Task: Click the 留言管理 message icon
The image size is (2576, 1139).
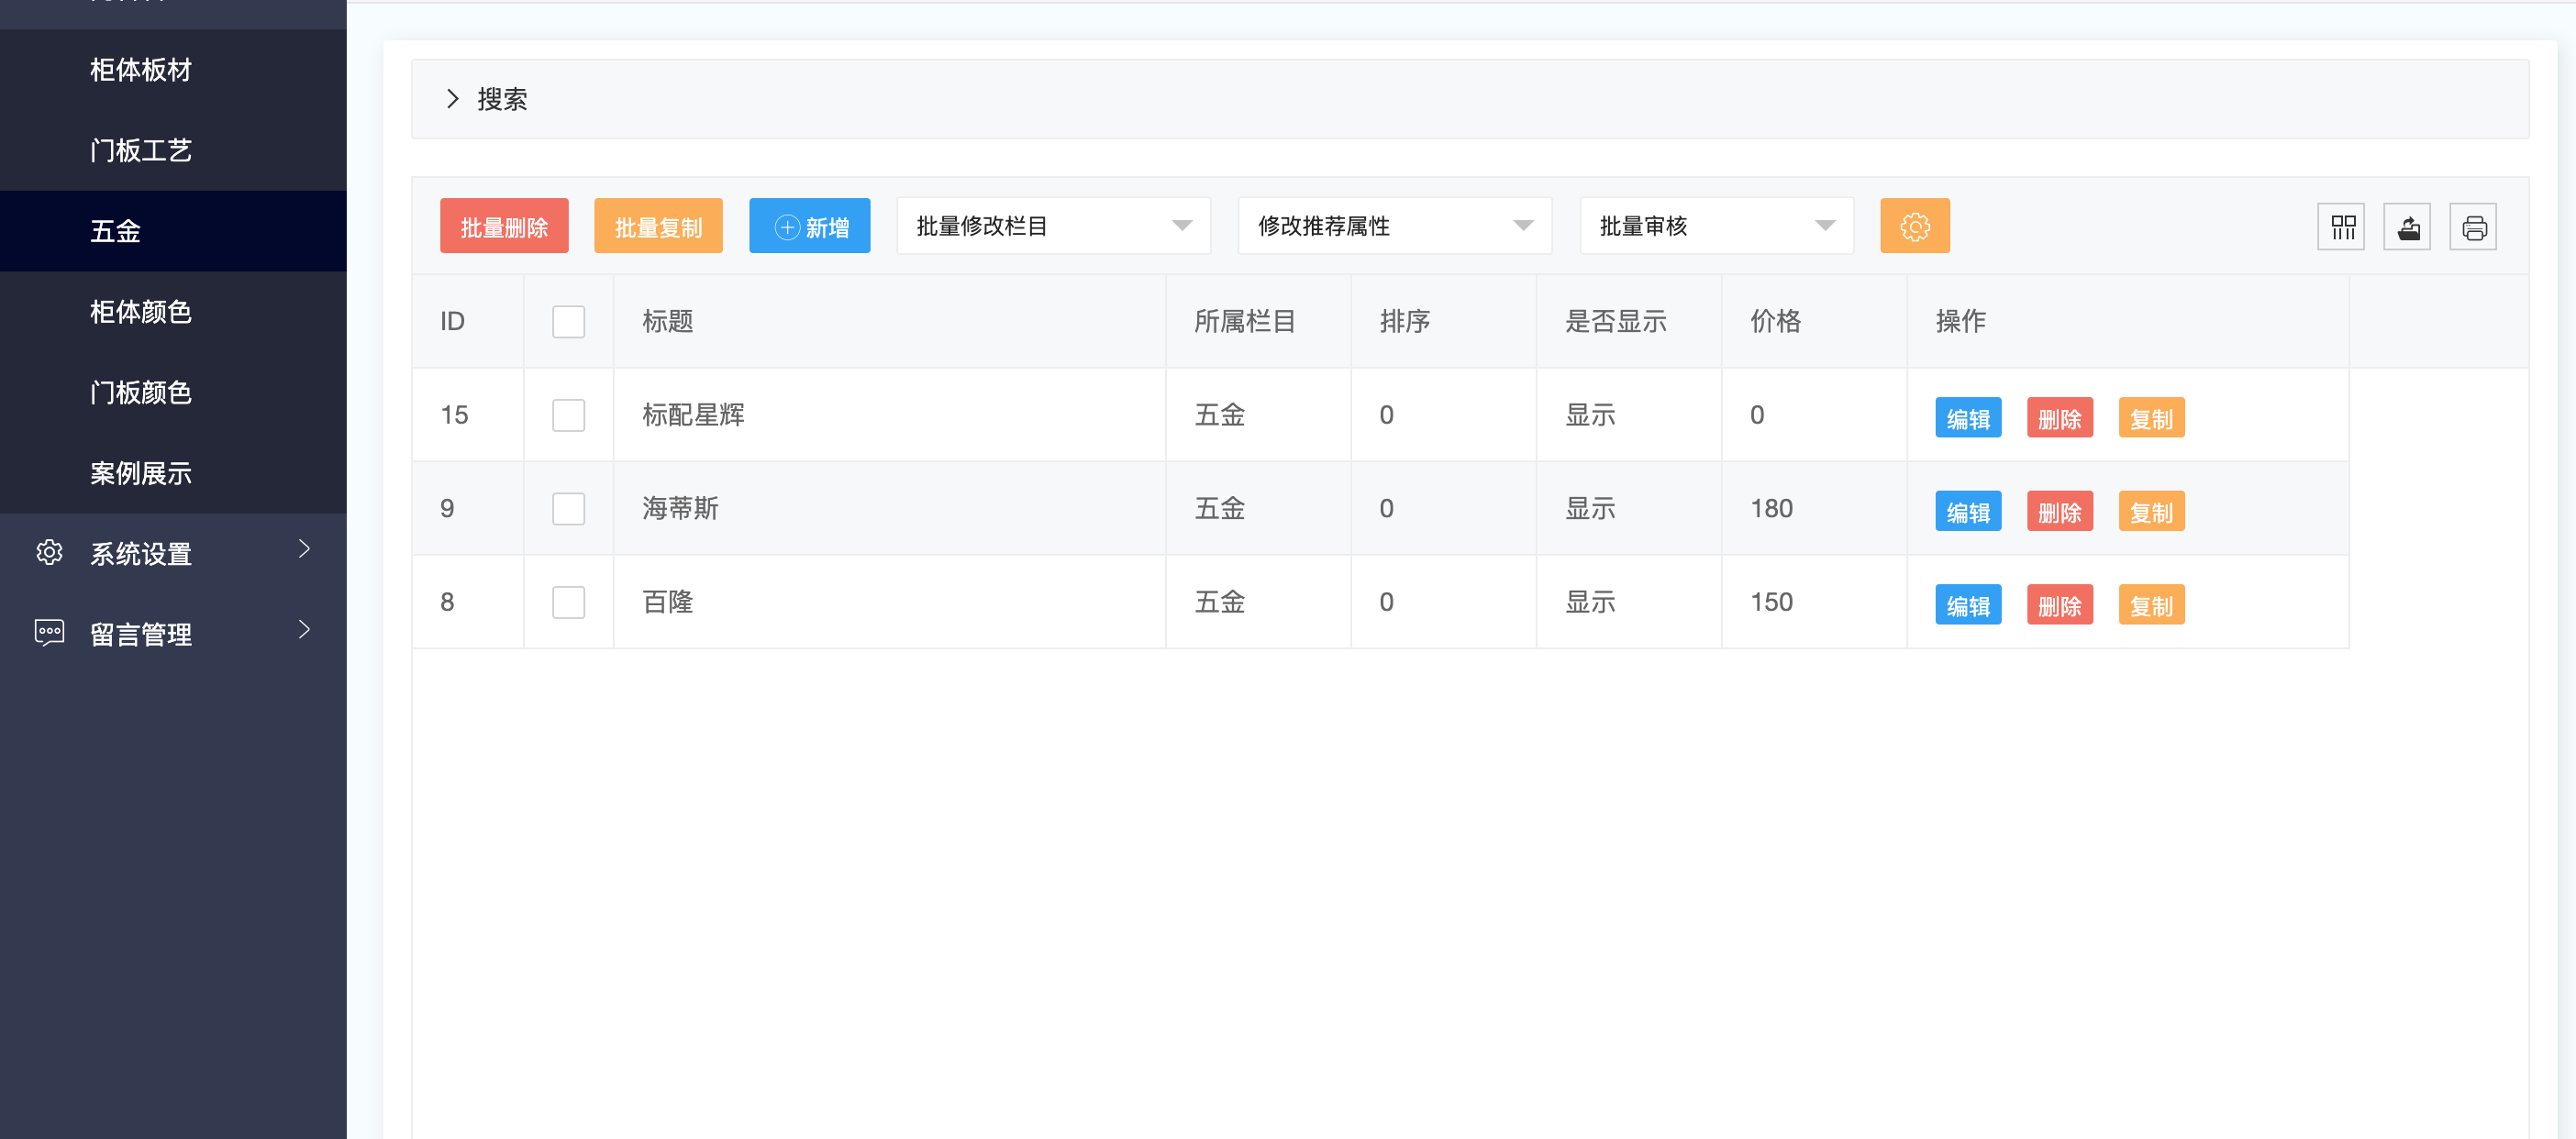Action: tap(49, 633)
